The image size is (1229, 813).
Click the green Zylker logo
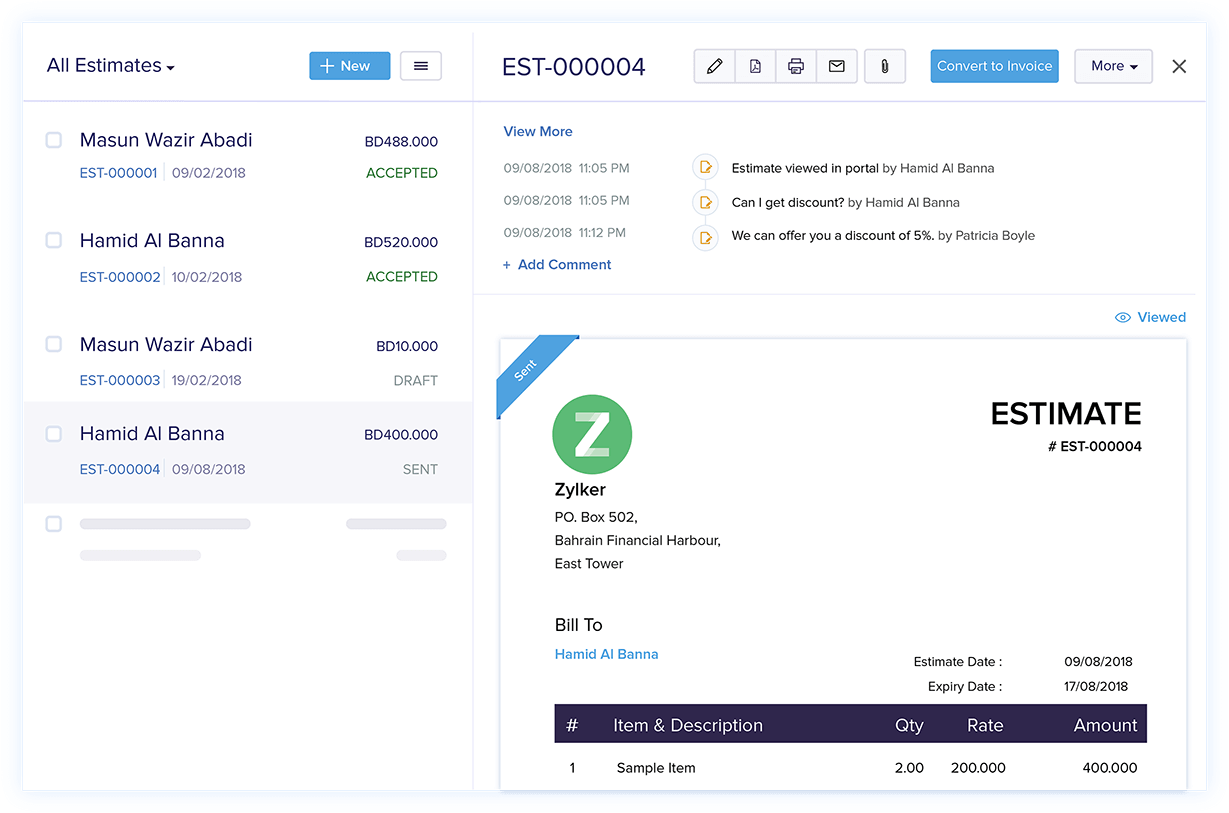point(592,434)
